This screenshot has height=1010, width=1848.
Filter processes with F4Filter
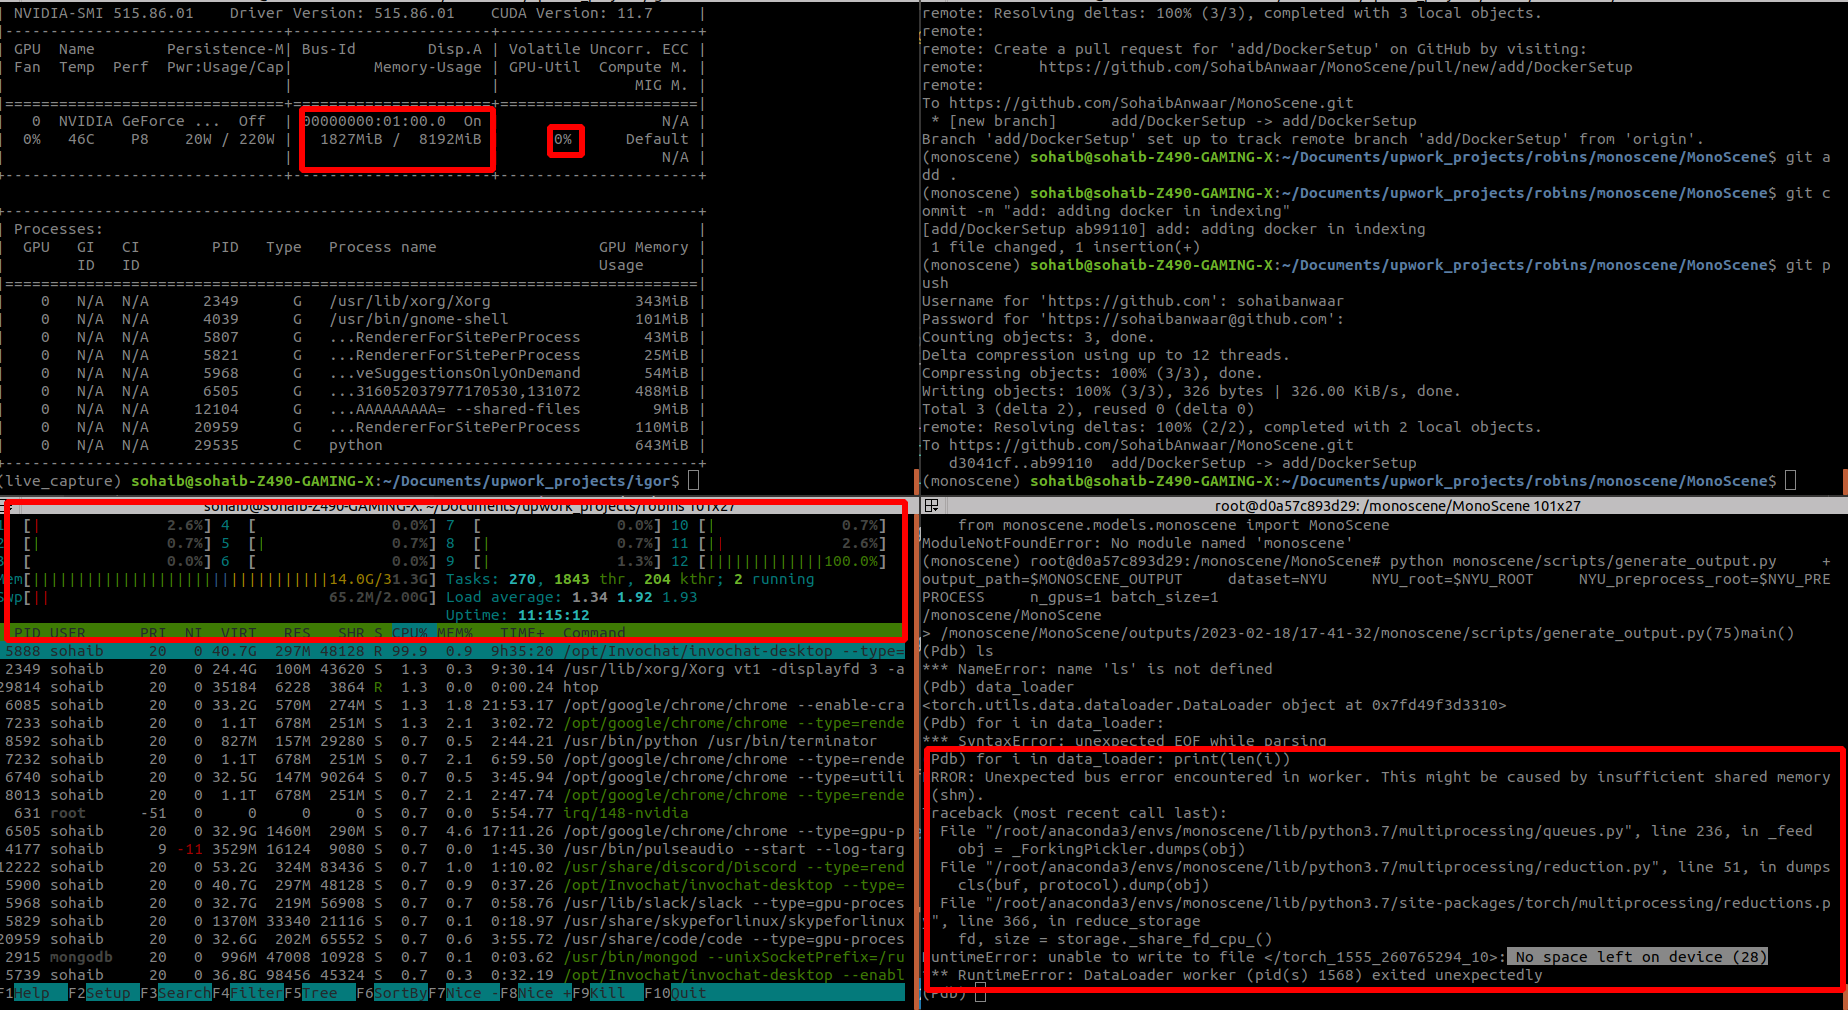pyautogui.click(x=248, y=992)
